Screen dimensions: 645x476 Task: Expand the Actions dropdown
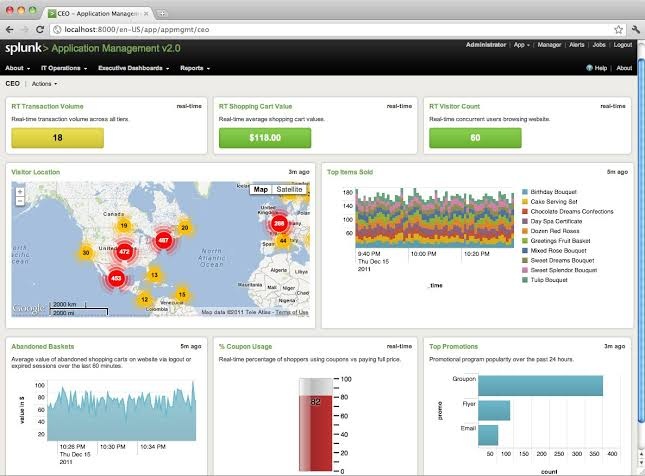45,84
